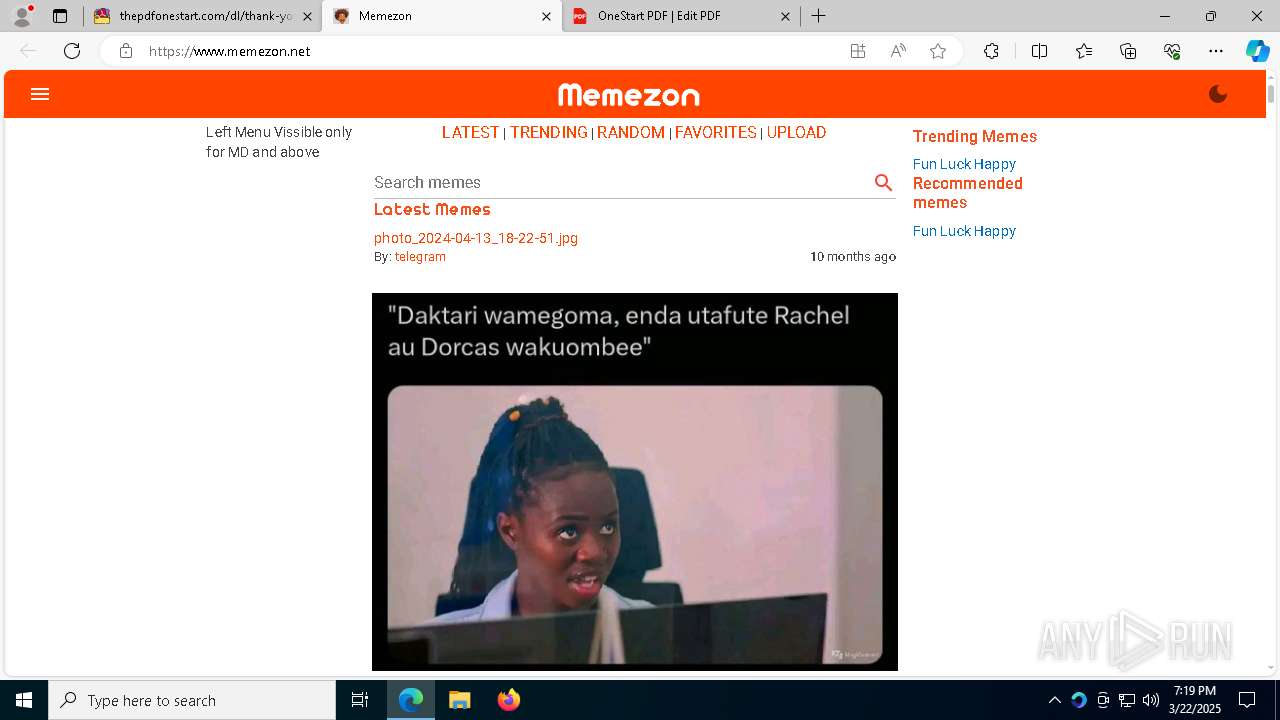1280x720 pixels.
Task: Add this page to favorites star
Action: tap(938, 51)
